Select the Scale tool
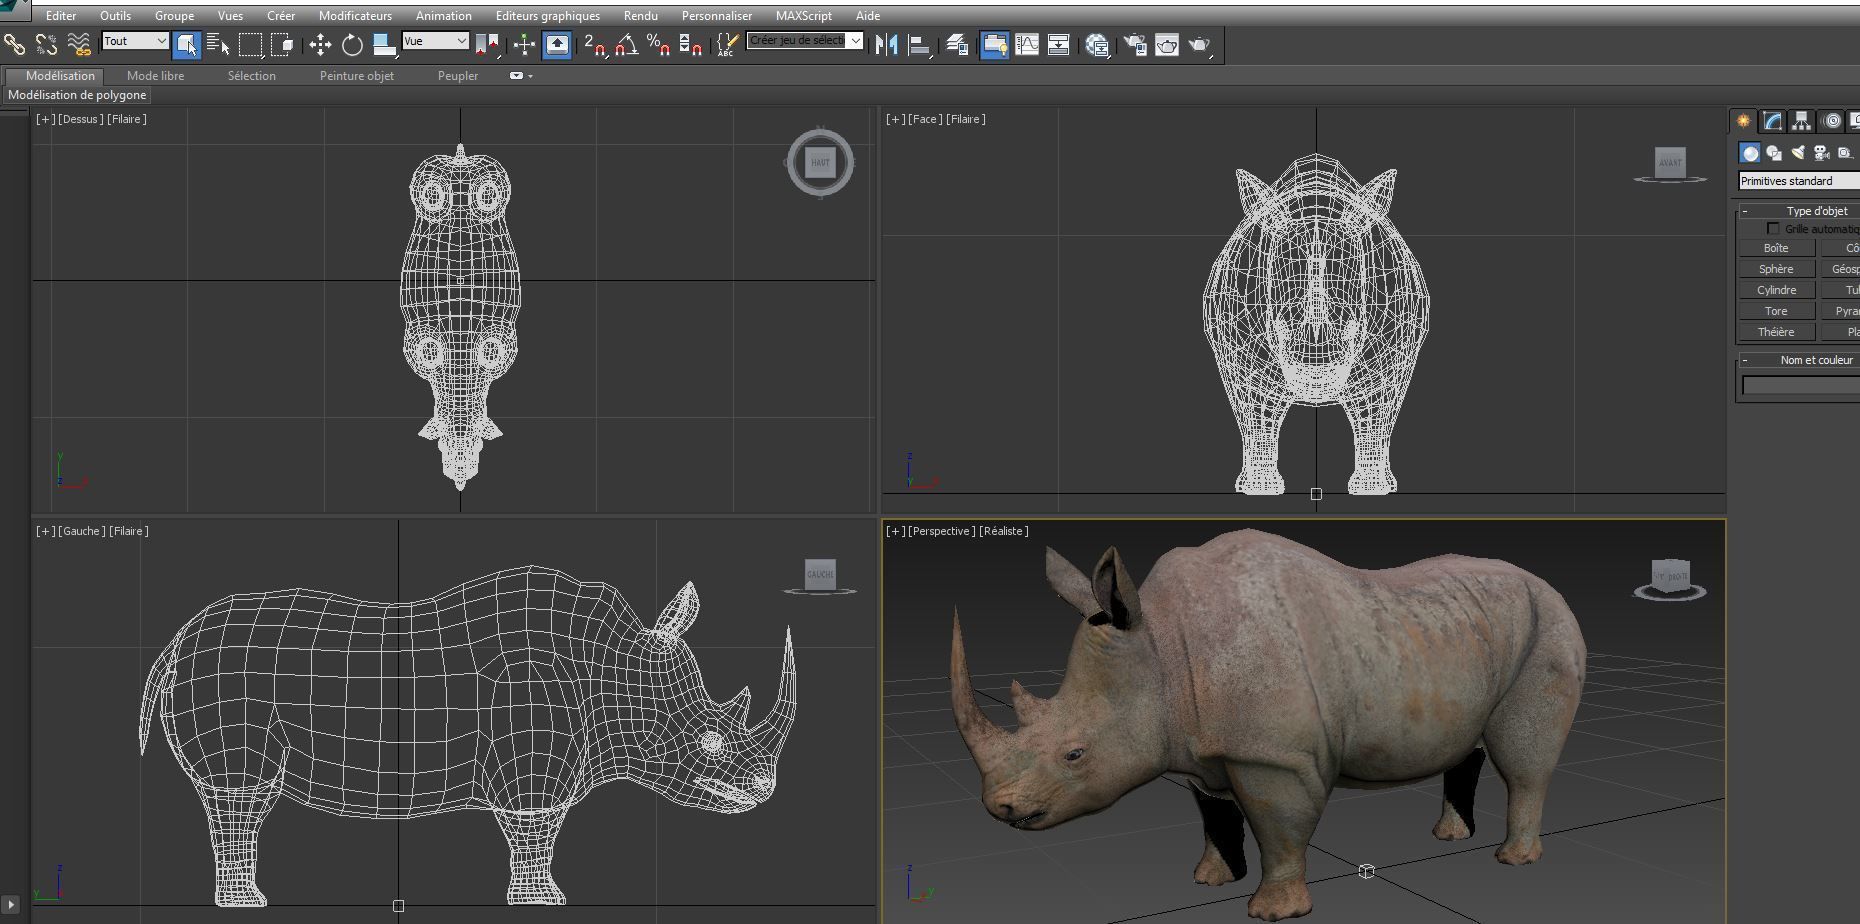The height and width of the screenshot is (924, 1860). [384, 44]
